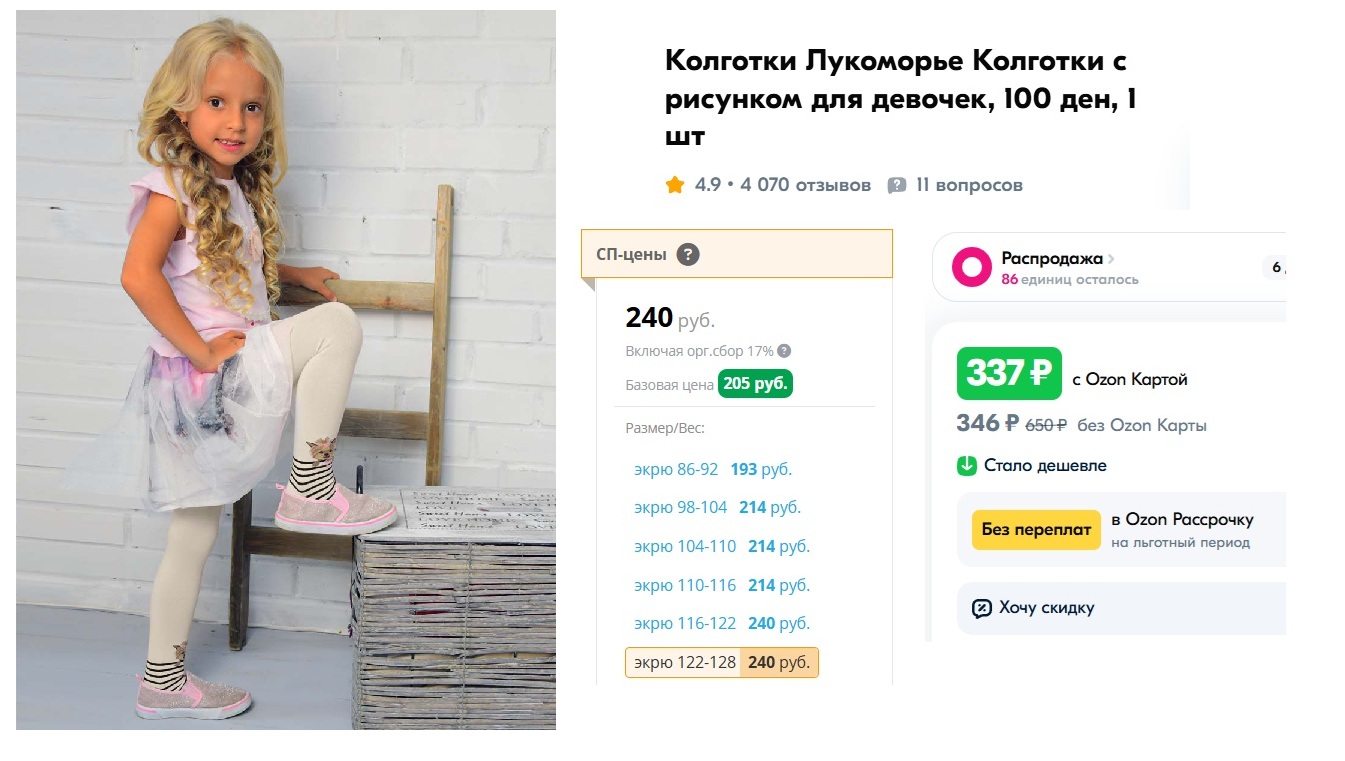Click the questions speech bubble icon

click(x=897, y=185)
